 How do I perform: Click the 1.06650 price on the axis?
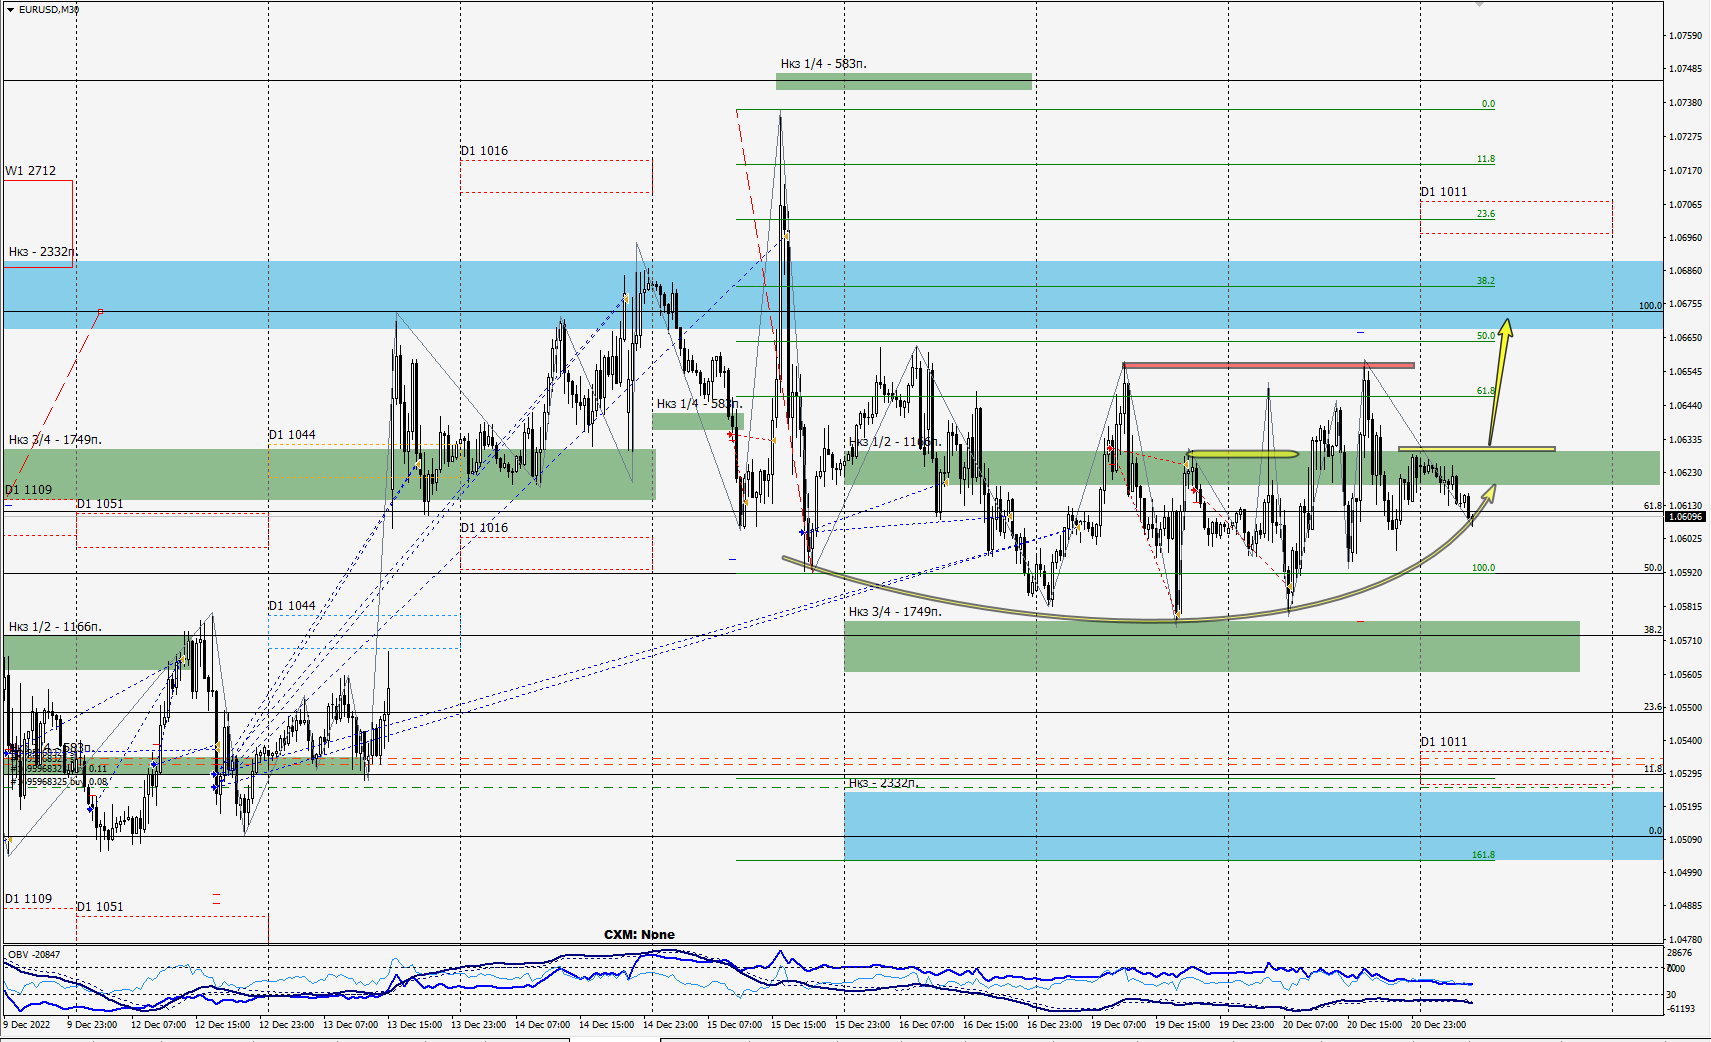pos(1685,338)
